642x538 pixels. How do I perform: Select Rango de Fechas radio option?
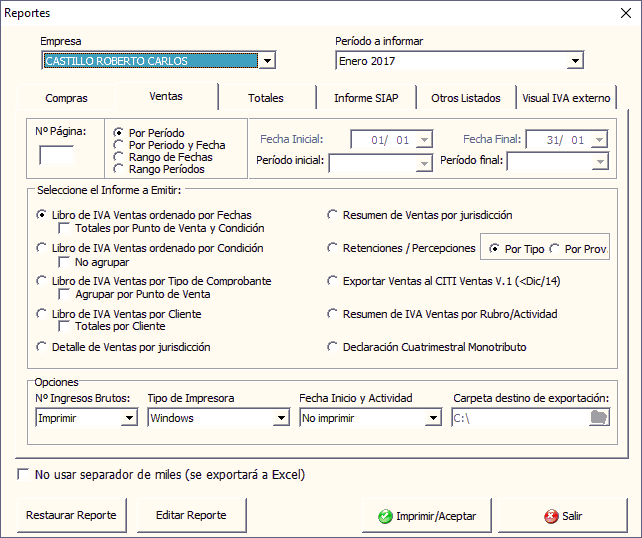click(120, 157)
